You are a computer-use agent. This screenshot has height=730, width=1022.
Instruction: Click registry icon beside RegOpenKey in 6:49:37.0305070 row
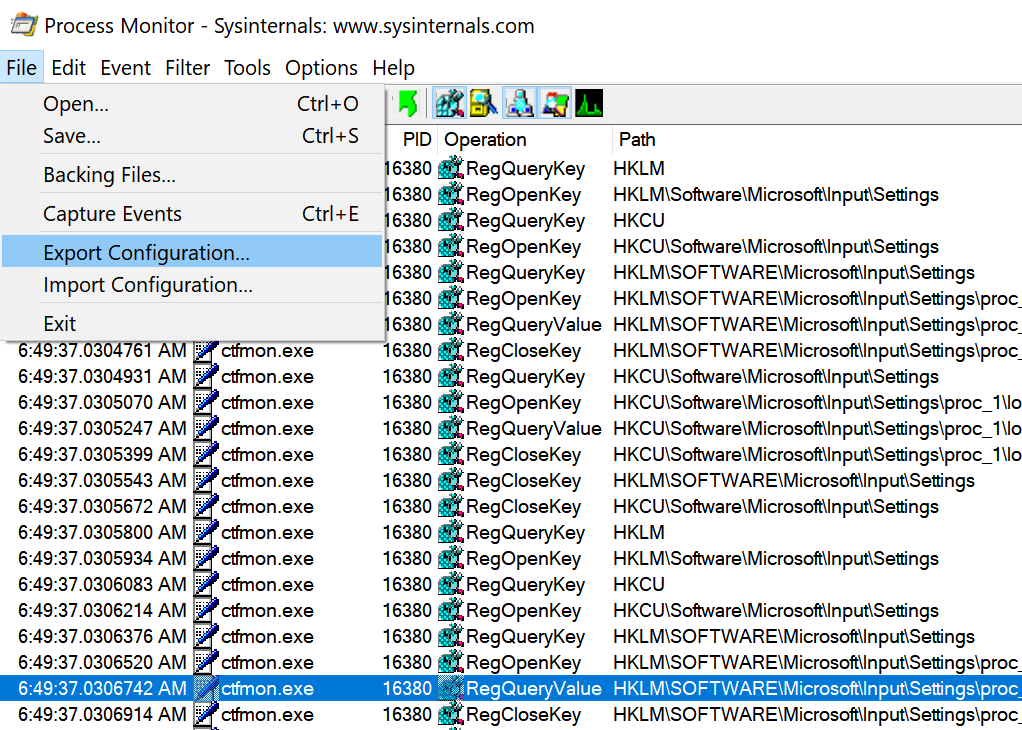(x=450, y=403)
